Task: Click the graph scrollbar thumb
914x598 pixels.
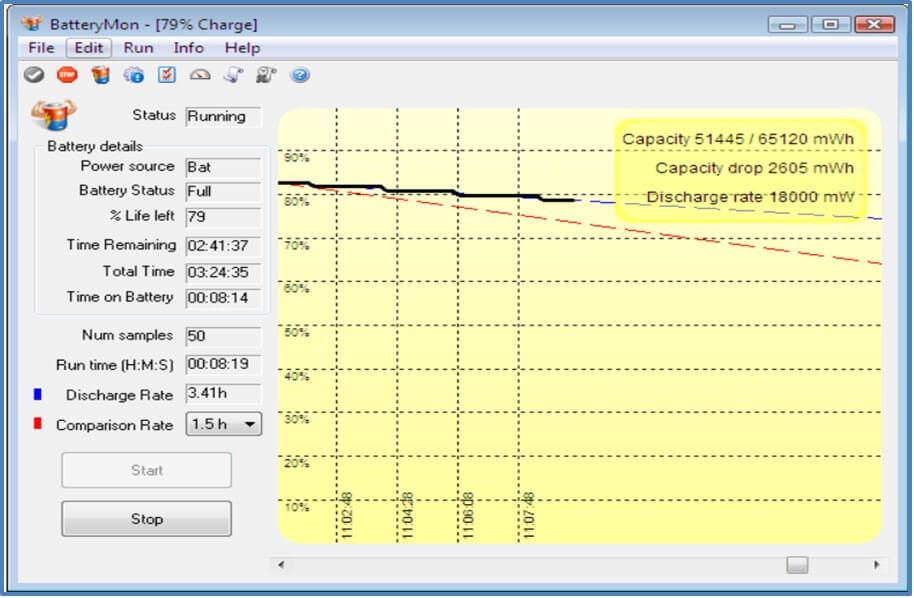Action: 797,564
